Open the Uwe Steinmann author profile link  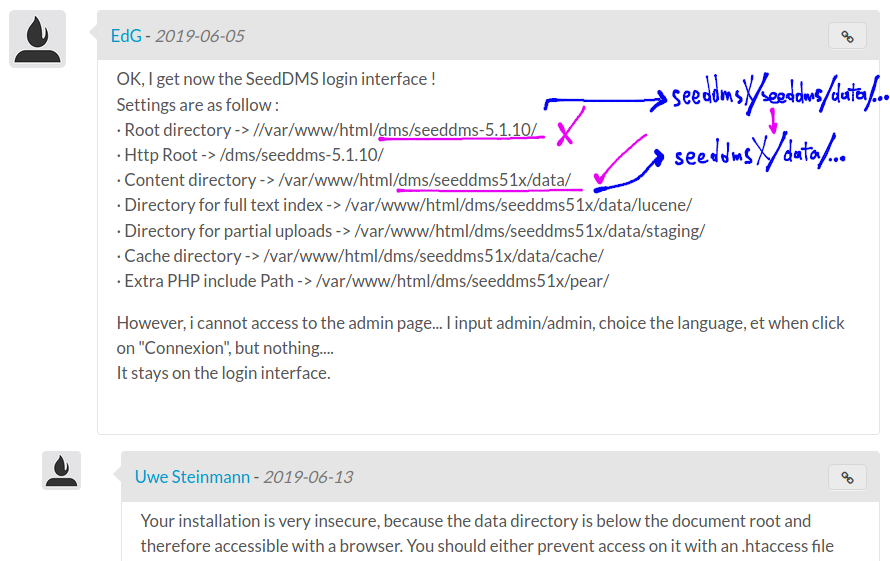coord(192,477)
